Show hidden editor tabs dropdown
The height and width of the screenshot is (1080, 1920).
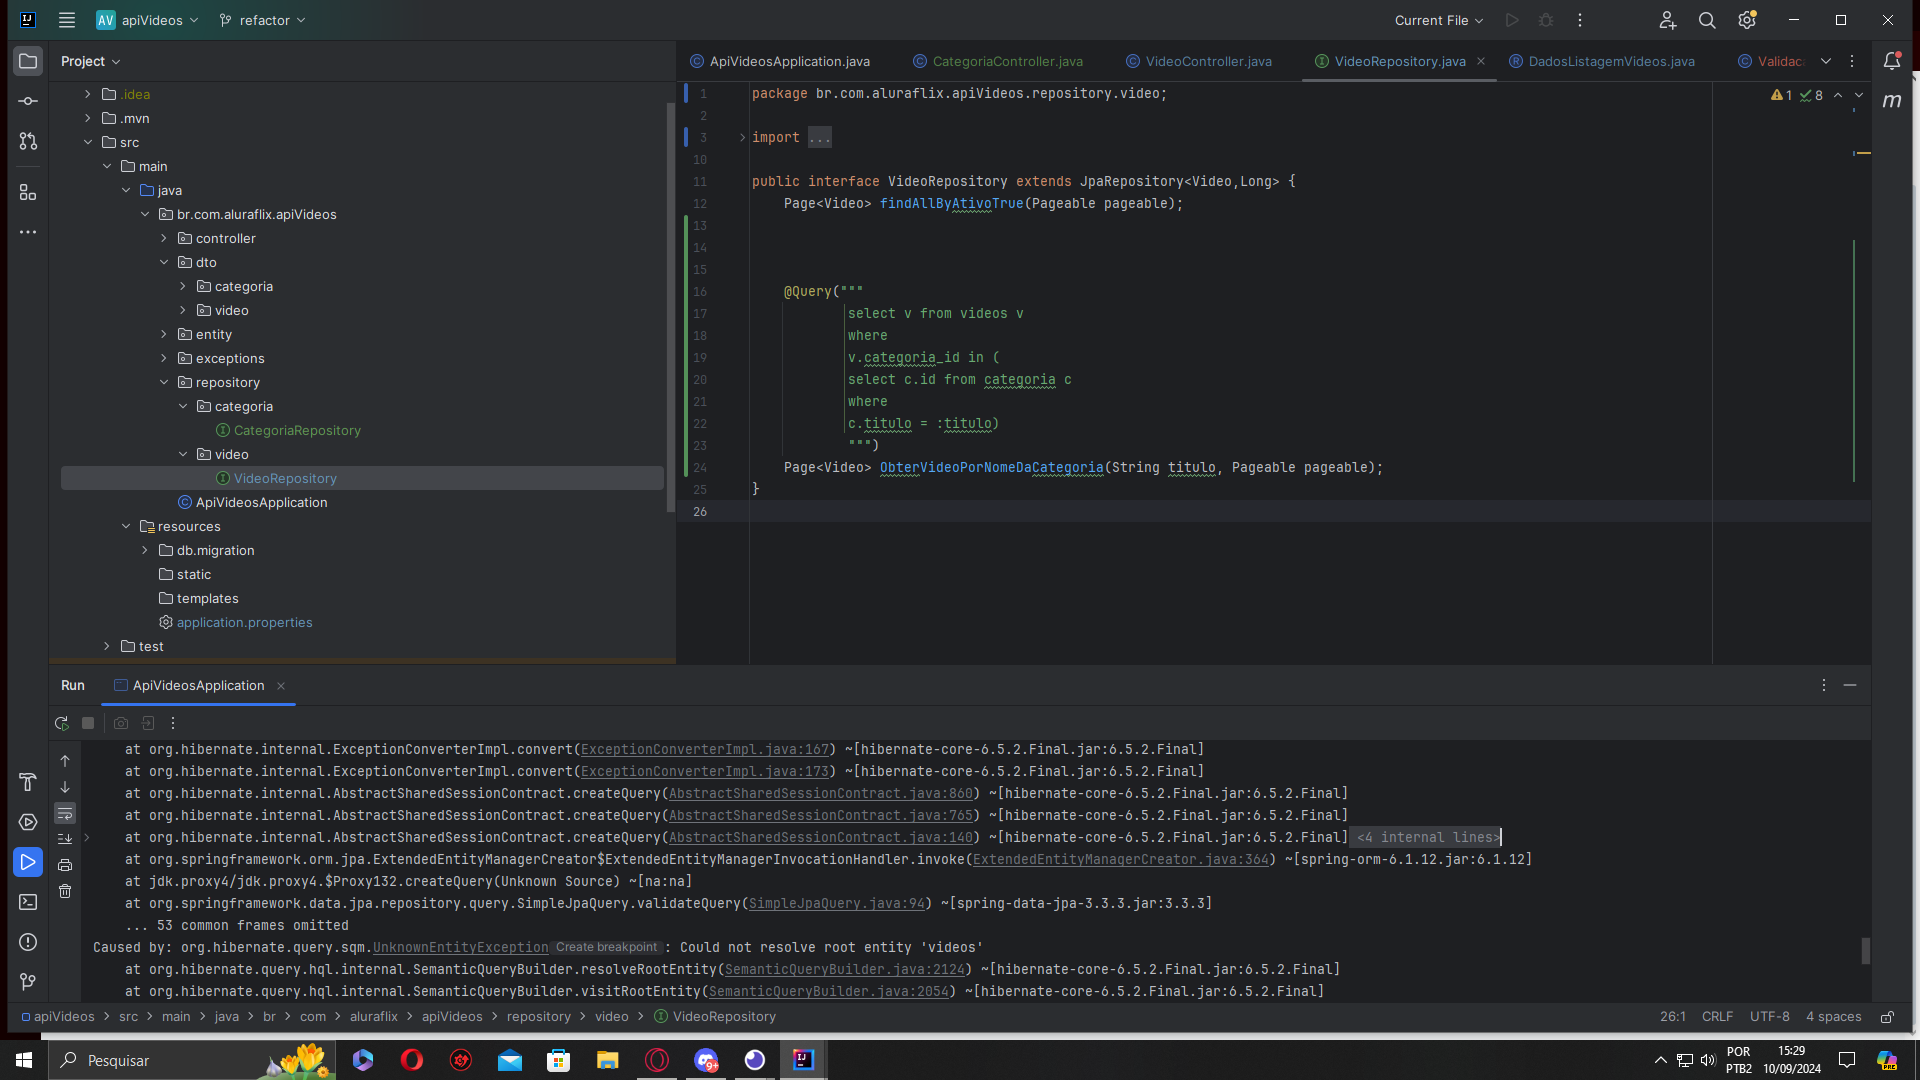(1826, 61)
